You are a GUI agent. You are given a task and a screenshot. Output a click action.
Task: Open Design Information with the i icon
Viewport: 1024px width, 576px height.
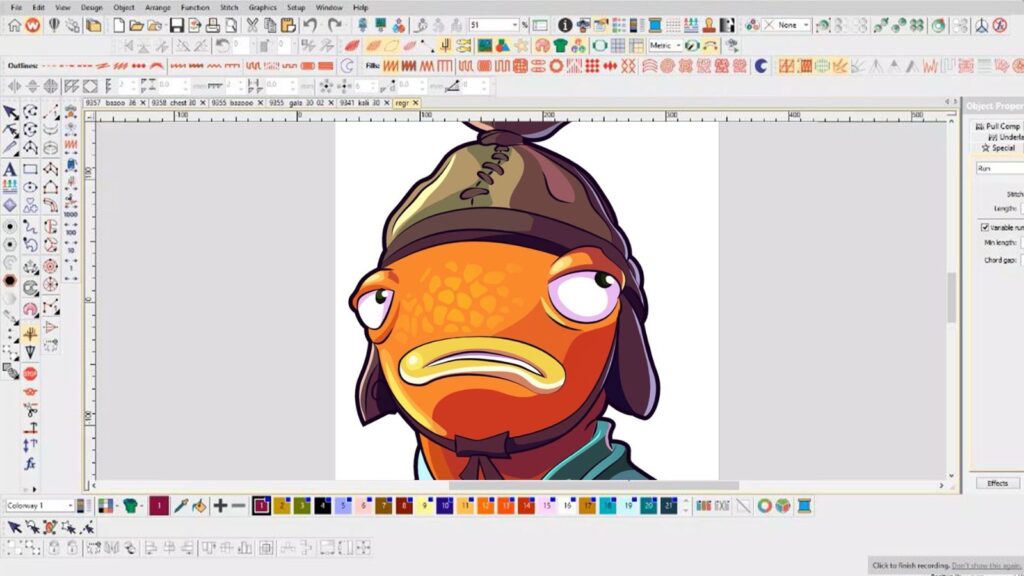click(x=565, y=25)
